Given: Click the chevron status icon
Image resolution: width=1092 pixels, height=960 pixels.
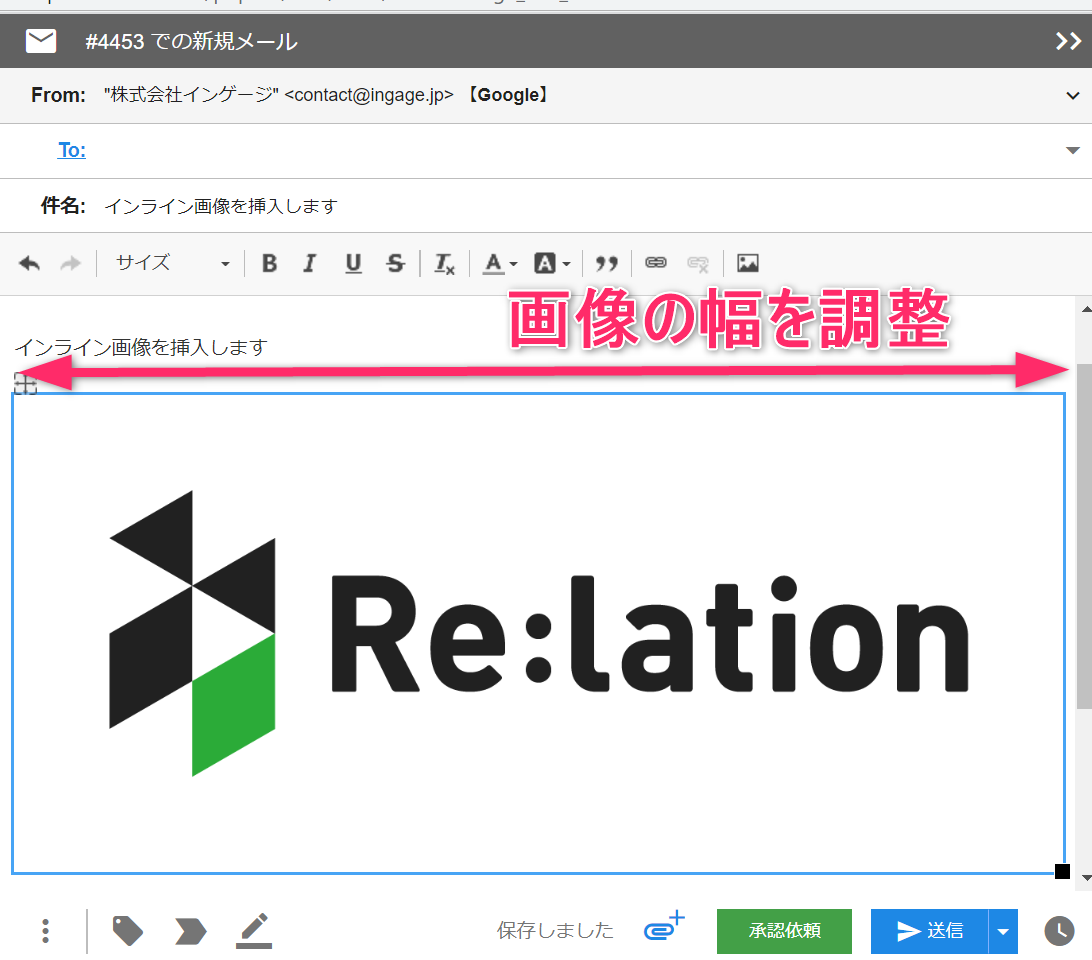Looking at the screenshot, I should point(190,931).
